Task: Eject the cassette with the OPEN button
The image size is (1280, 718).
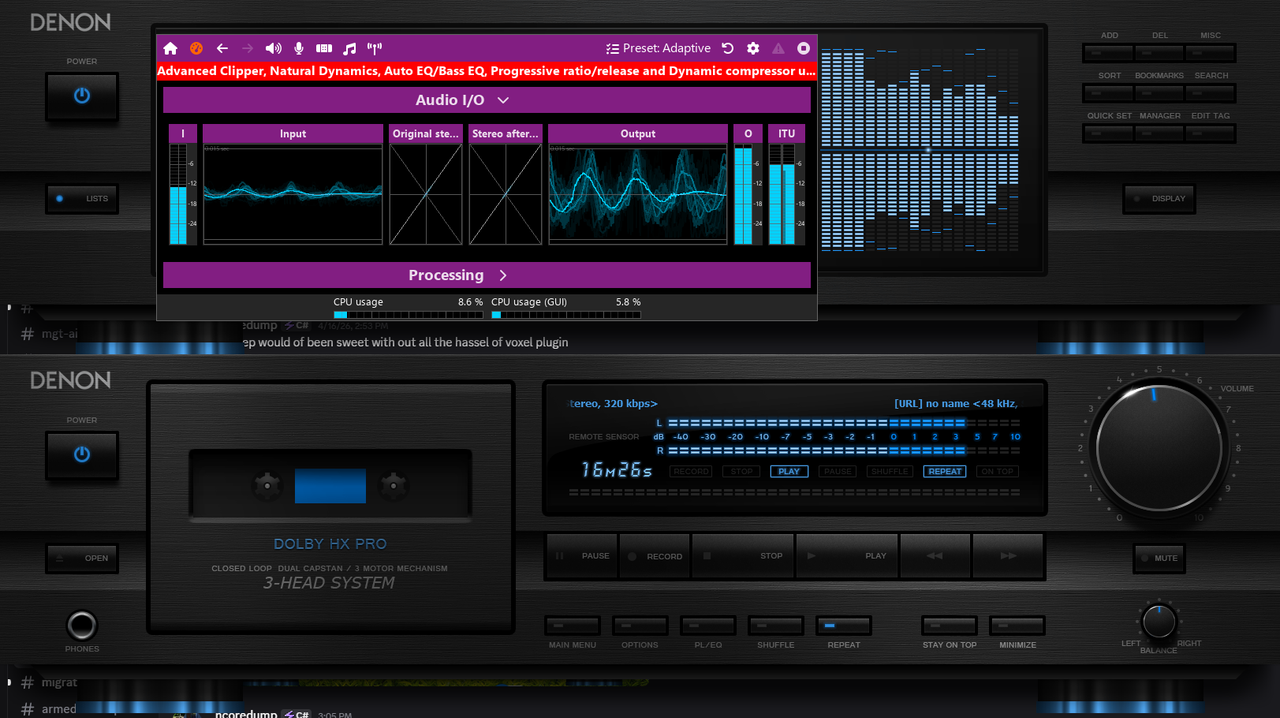Action: (x=82, y=558)
